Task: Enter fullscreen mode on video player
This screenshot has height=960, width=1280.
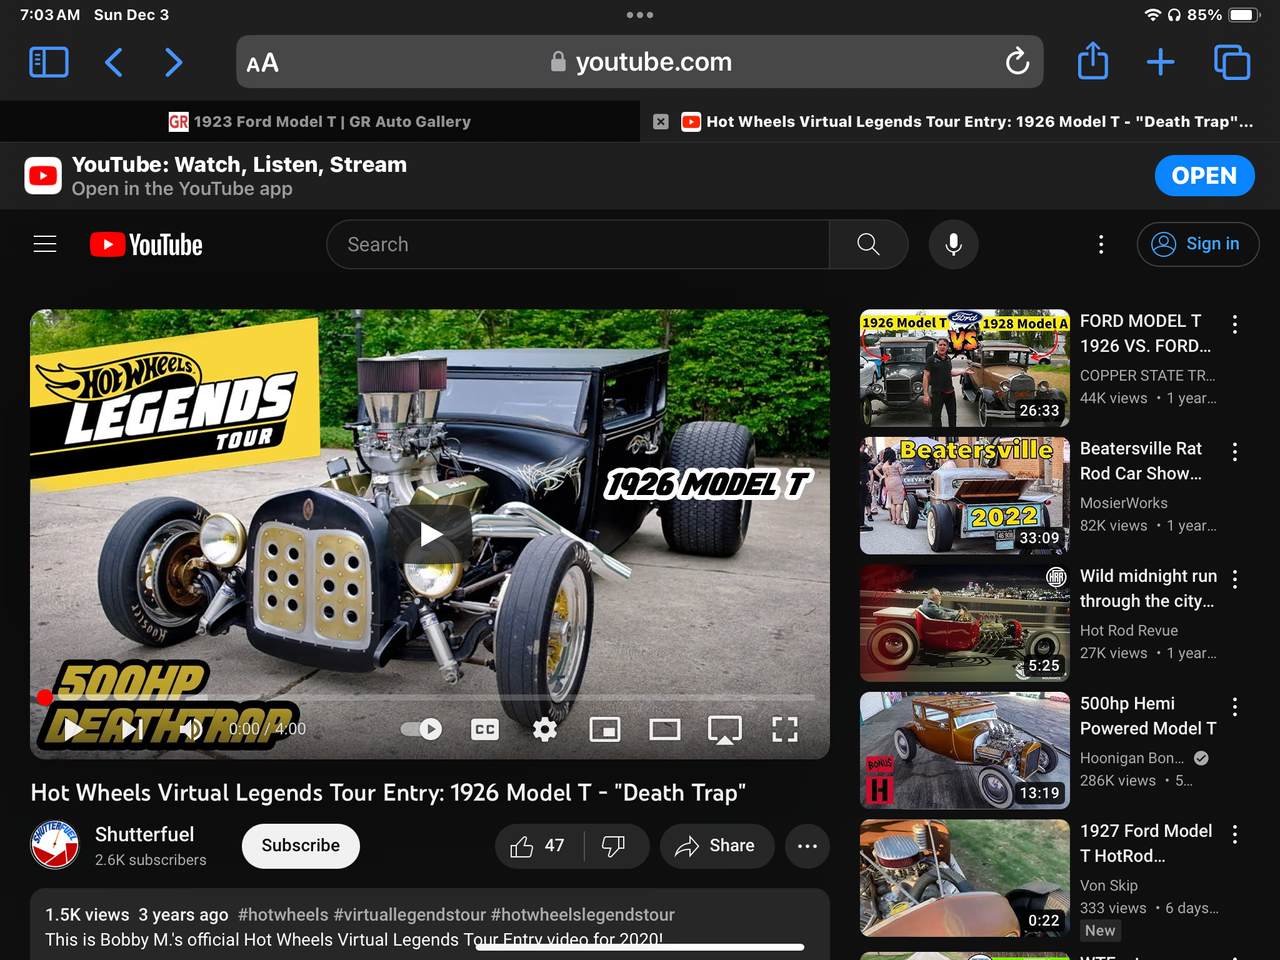Action: coord(785,729)
